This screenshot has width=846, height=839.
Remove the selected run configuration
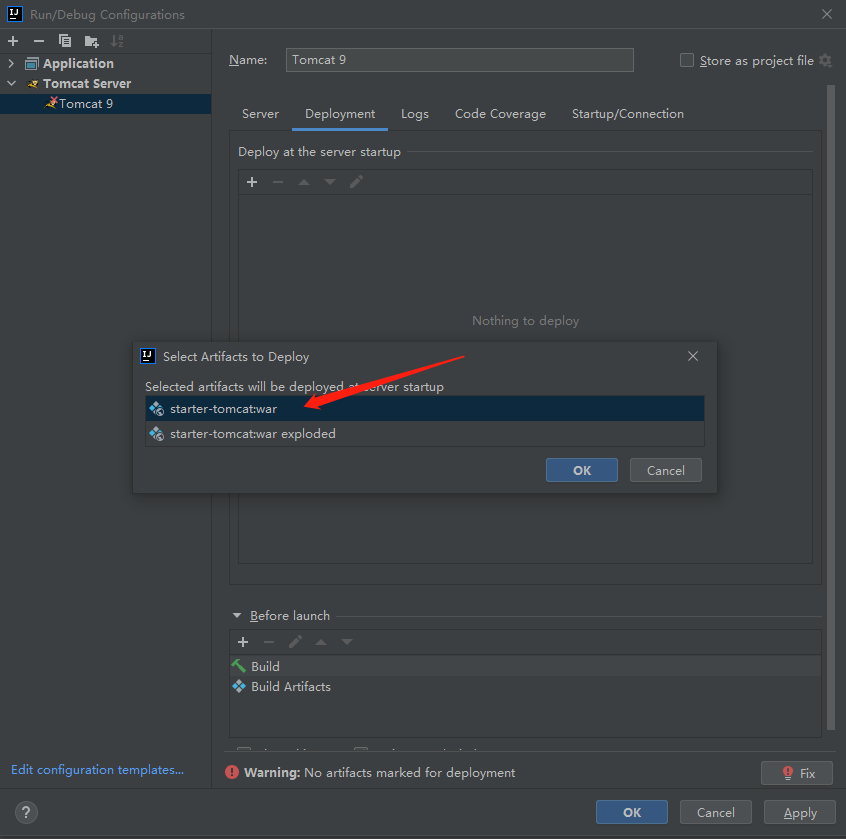click(x=39, y=41)
